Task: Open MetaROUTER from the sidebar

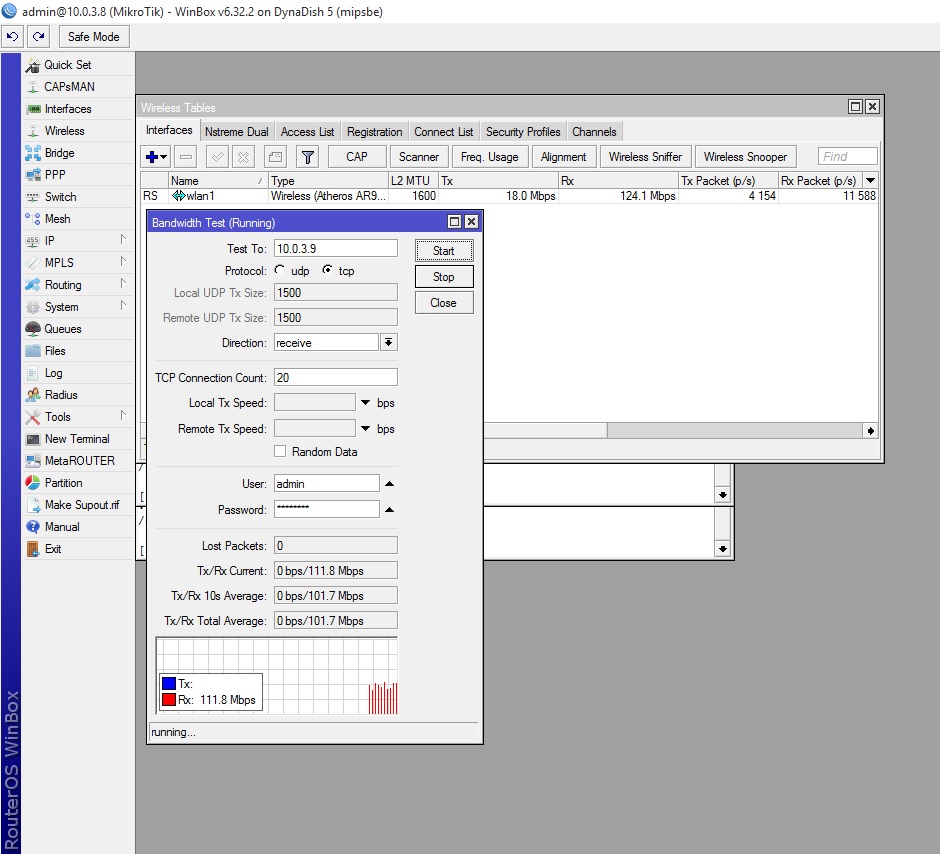Action: [79, 460]
